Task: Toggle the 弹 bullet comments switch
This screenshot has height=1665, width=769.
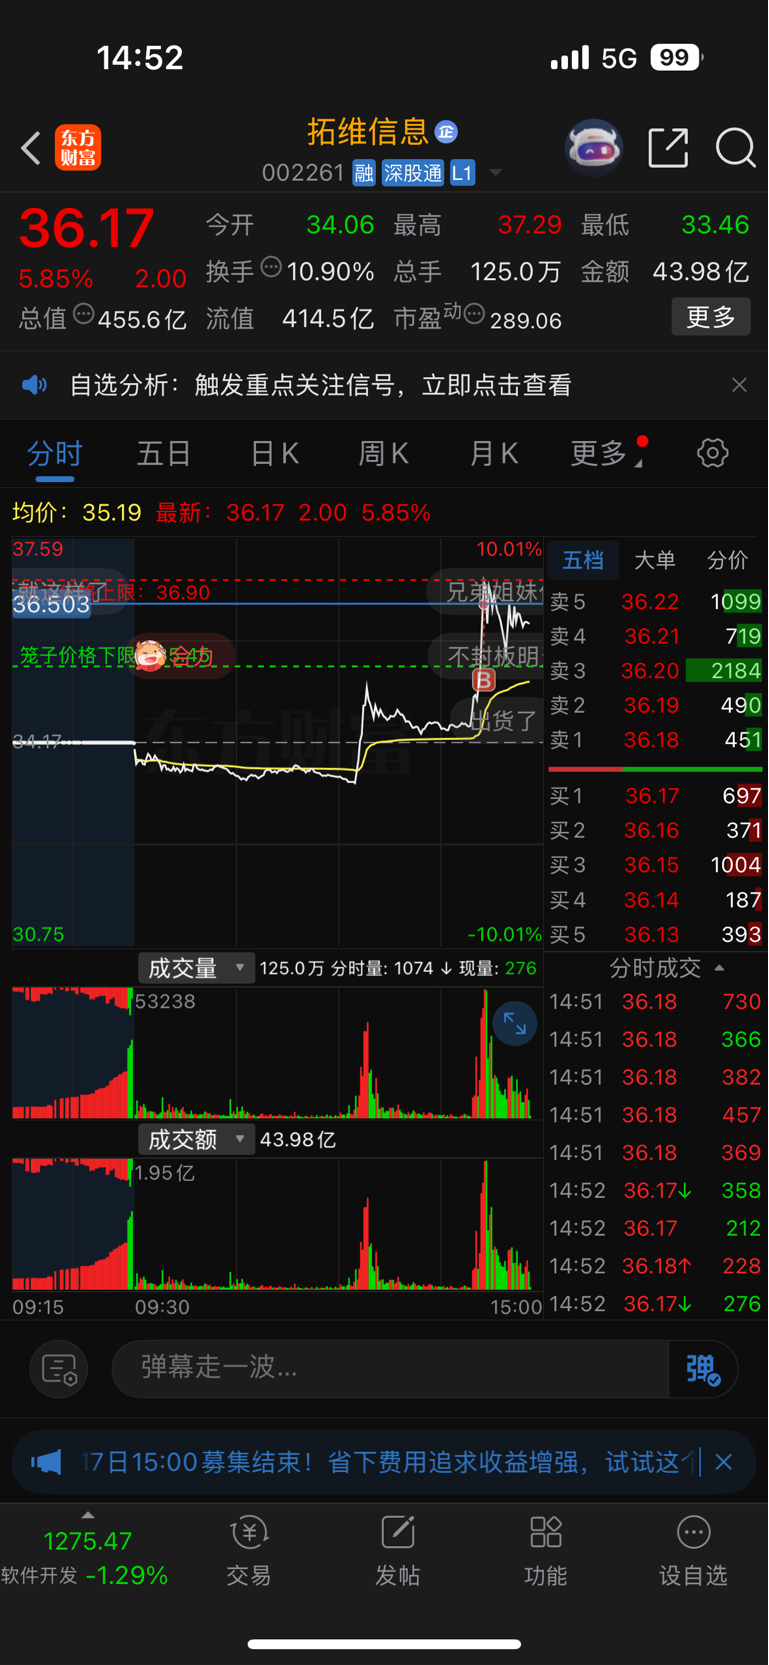Action: tap(704, 1369)
